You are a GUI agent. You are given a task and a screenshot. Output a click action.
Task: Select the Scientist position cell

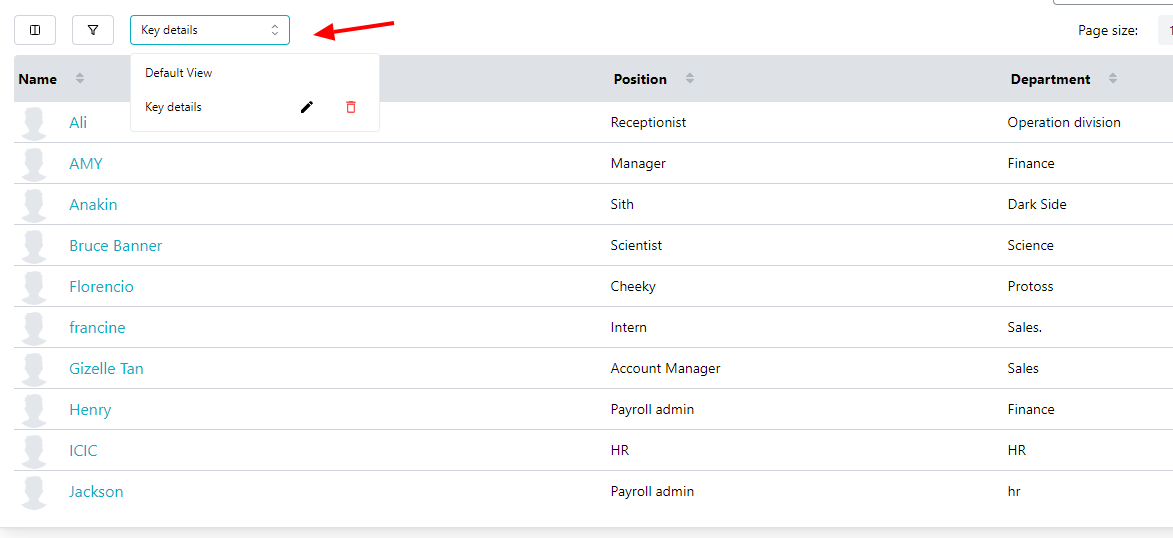[637, 245]
